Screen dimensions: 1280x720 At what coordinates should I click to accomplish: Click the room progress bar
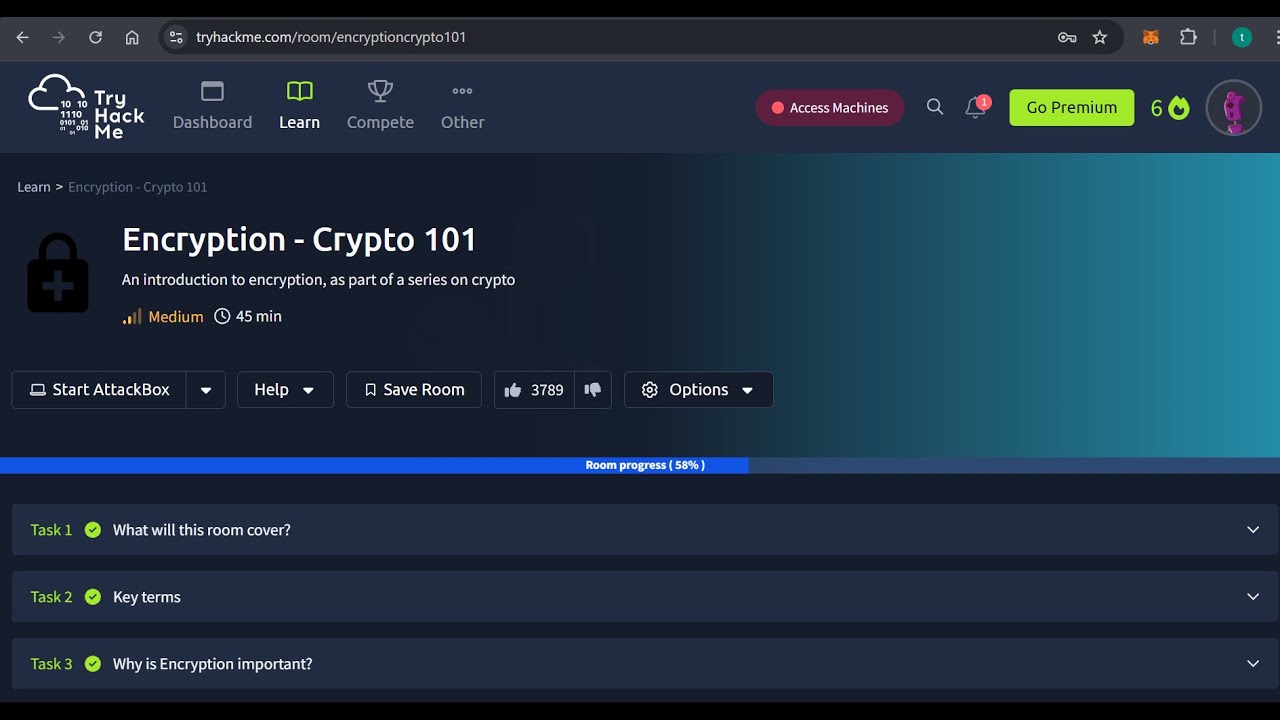coord(640,465)
